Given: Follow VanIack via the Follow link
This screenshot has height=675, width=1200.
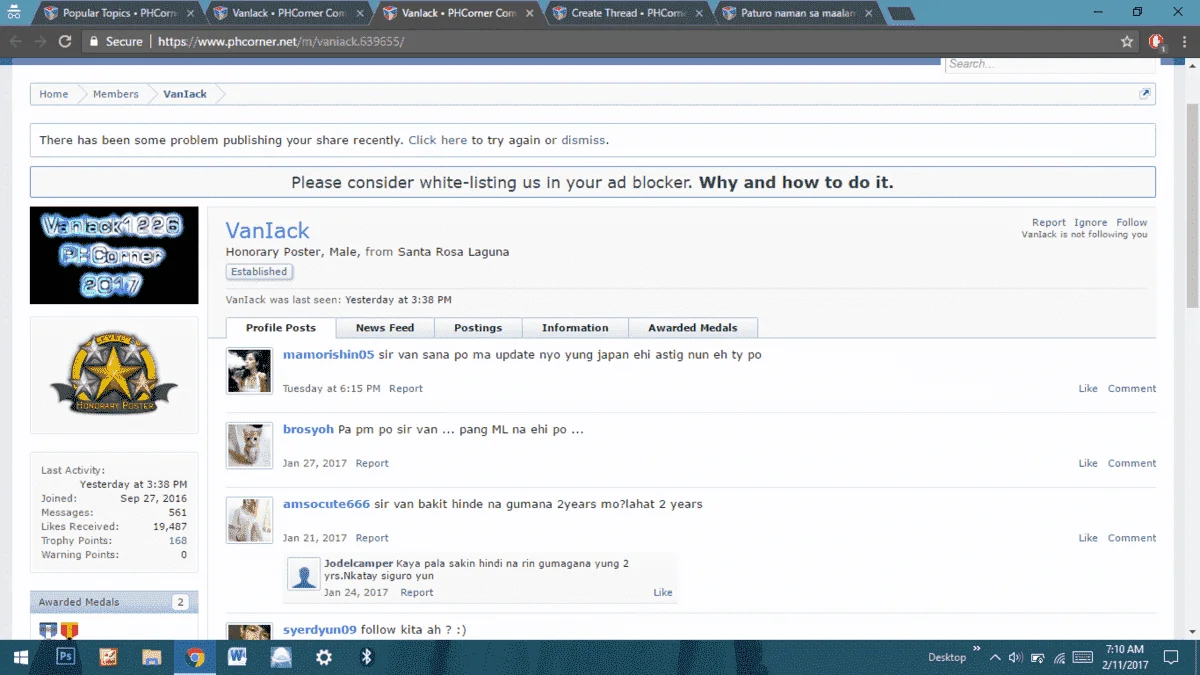Looking at the screenshot, I should pyautogui.click(x=1132, y=223).
